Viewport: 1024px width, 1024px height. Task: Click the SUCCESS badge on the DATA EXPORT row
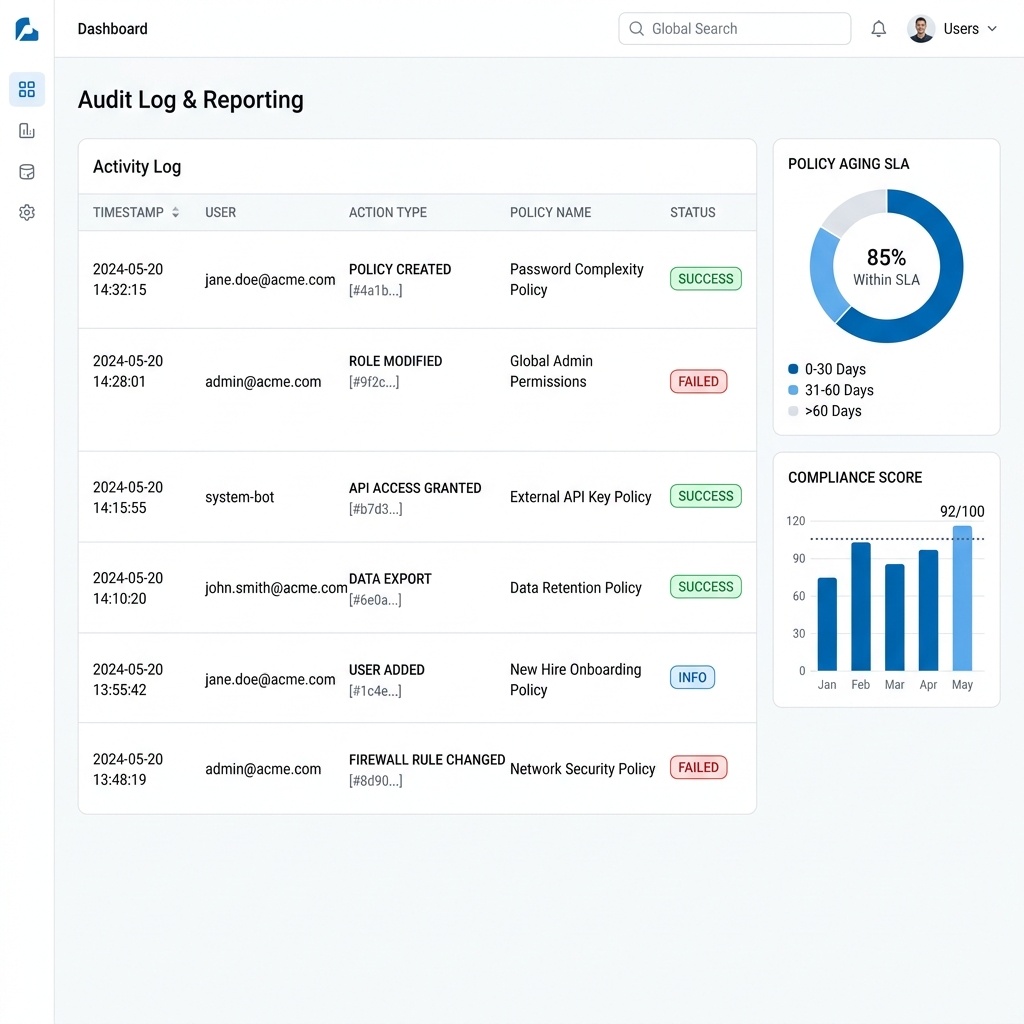click(x=705, y=587)
